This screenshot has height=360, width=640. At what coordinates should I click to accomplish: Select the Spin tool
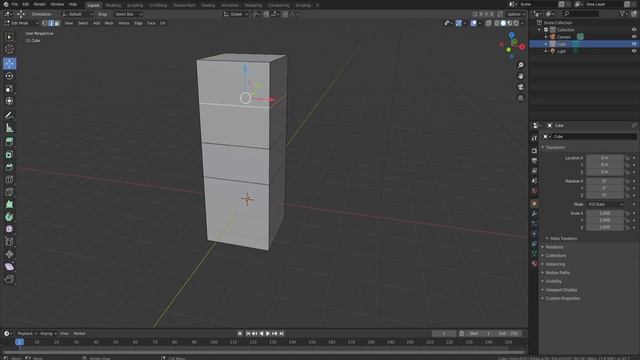pyautogui.click(x=9, y=217)
